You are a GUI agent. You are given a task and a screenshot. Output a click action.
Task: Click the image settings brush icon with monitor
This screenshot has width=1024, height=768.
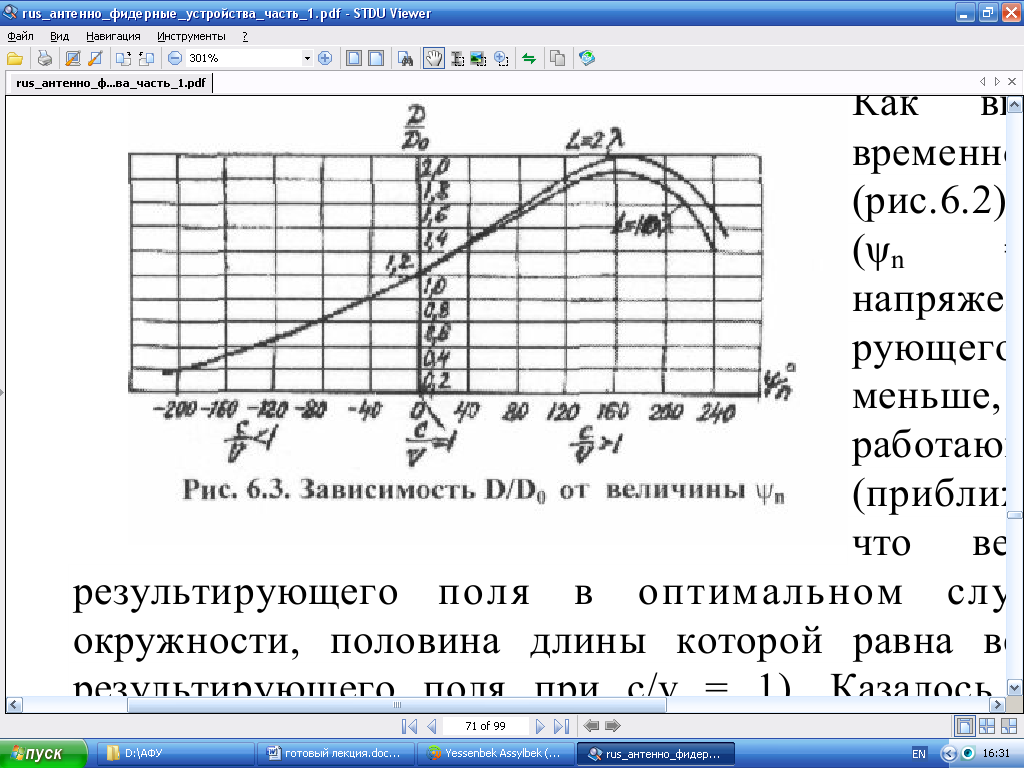pos(73,59)
